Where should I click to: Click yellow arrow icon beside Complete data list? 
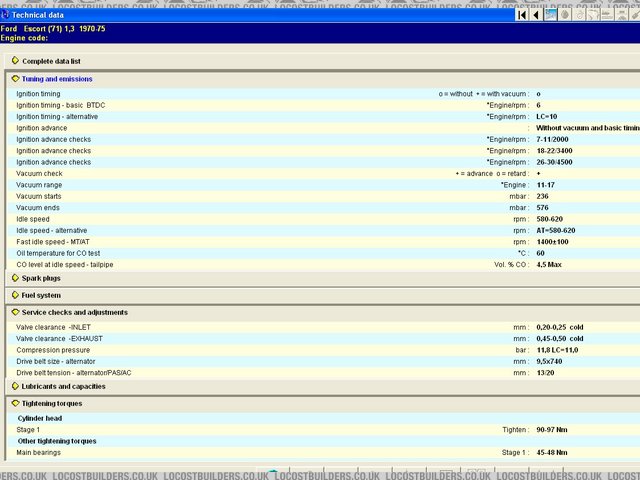(15, 61)
